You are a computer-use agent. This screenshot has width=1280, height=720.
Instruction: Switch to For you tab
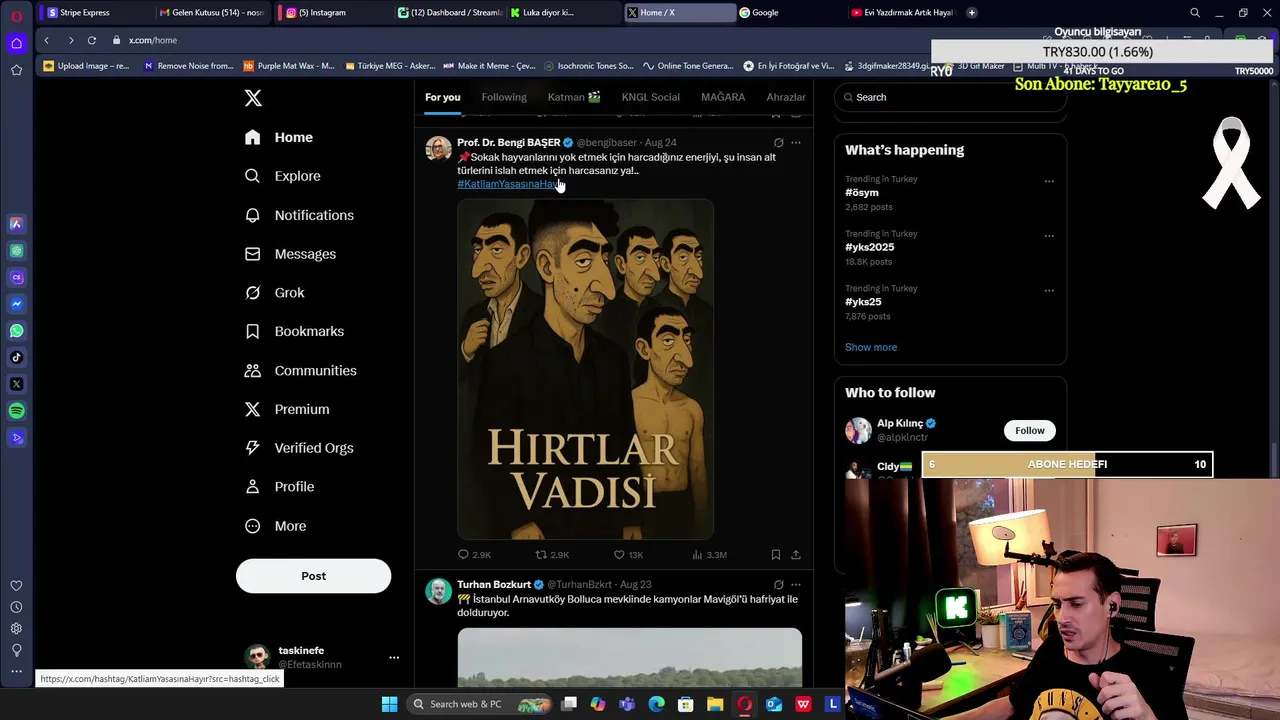pos(442,97)
